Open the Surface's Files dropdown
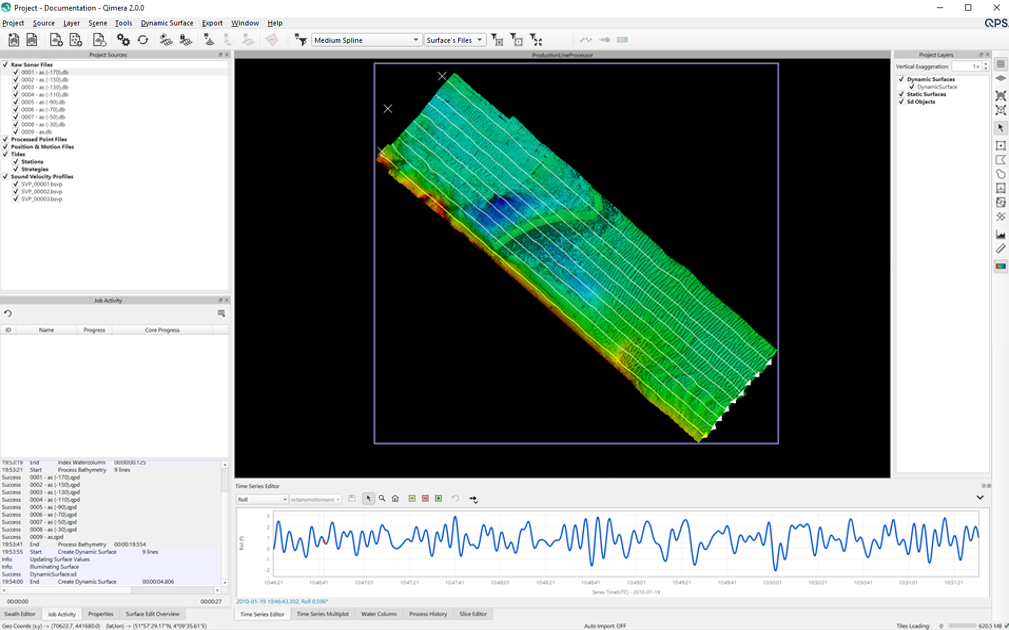1009x630 pixels. click(454, 40)
